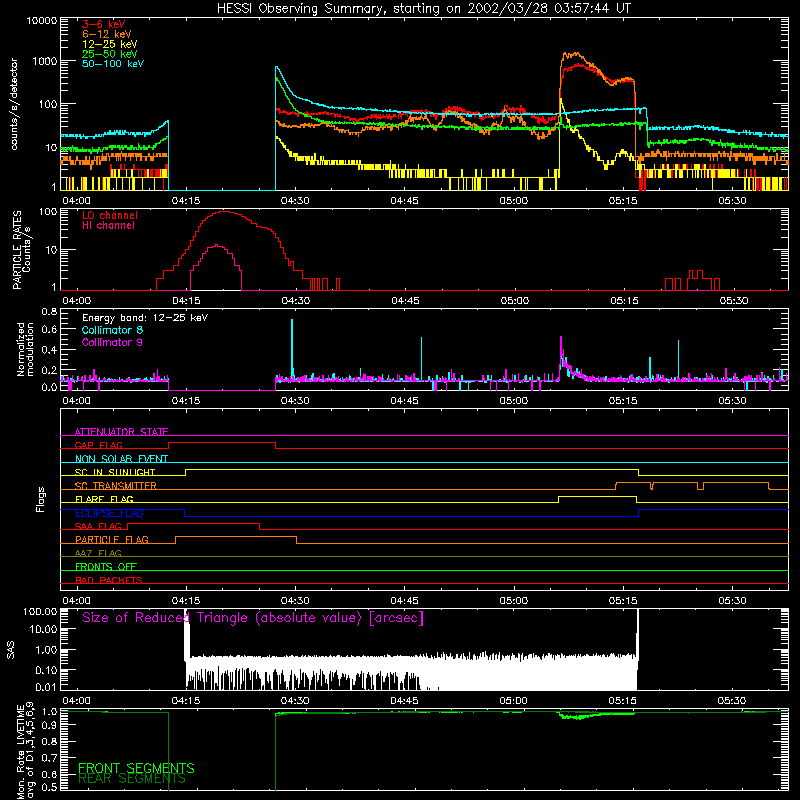Select the yellow 12-25 keV legend entry
Viewport: 800px width, 800px height.
(110, 44)
